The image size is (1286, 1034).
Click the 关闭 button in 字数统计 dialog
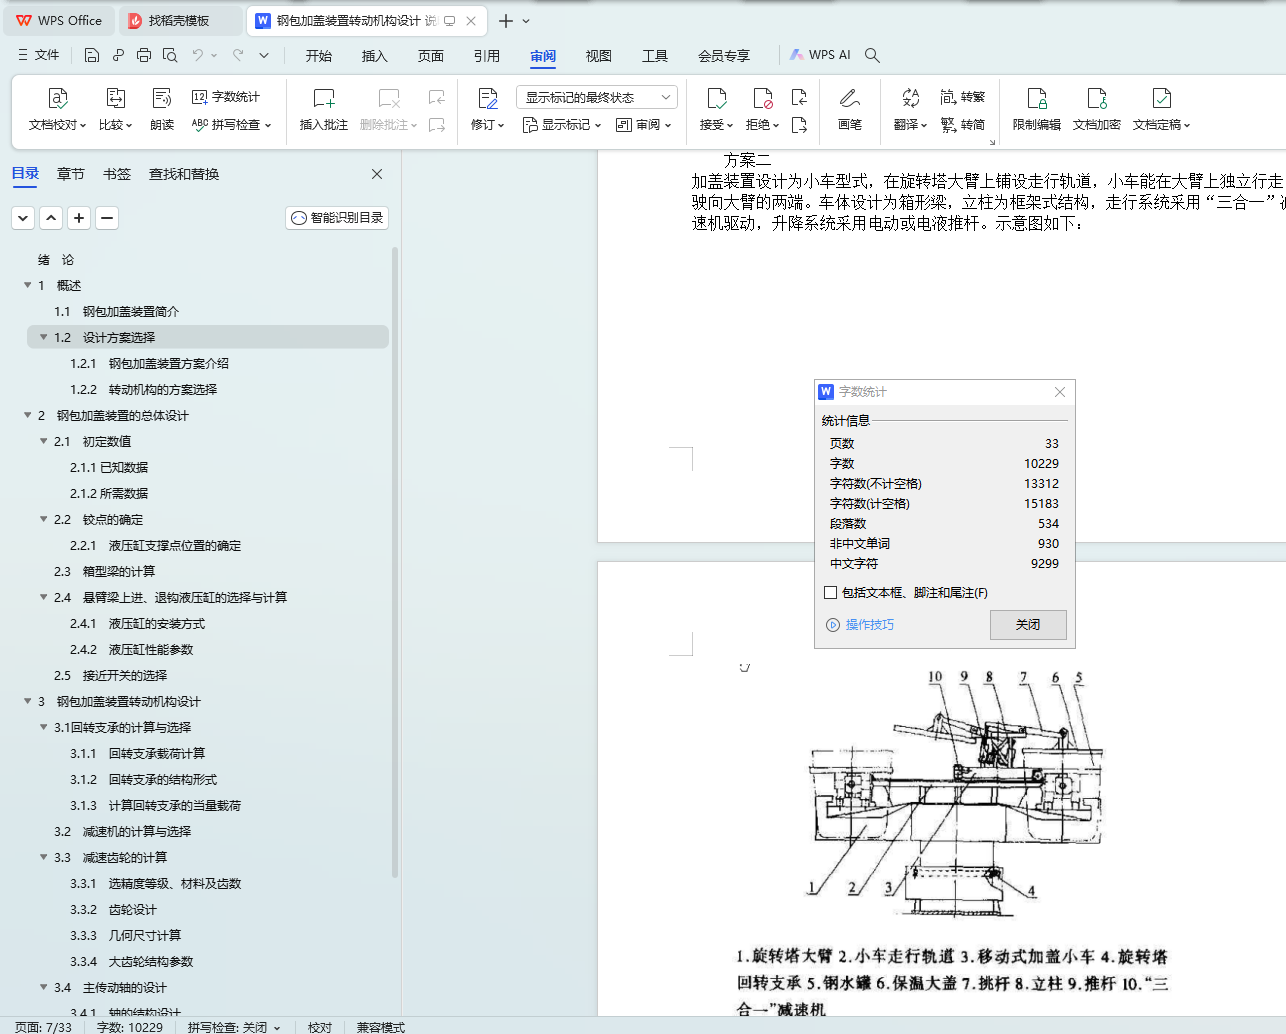(1028, 625)
